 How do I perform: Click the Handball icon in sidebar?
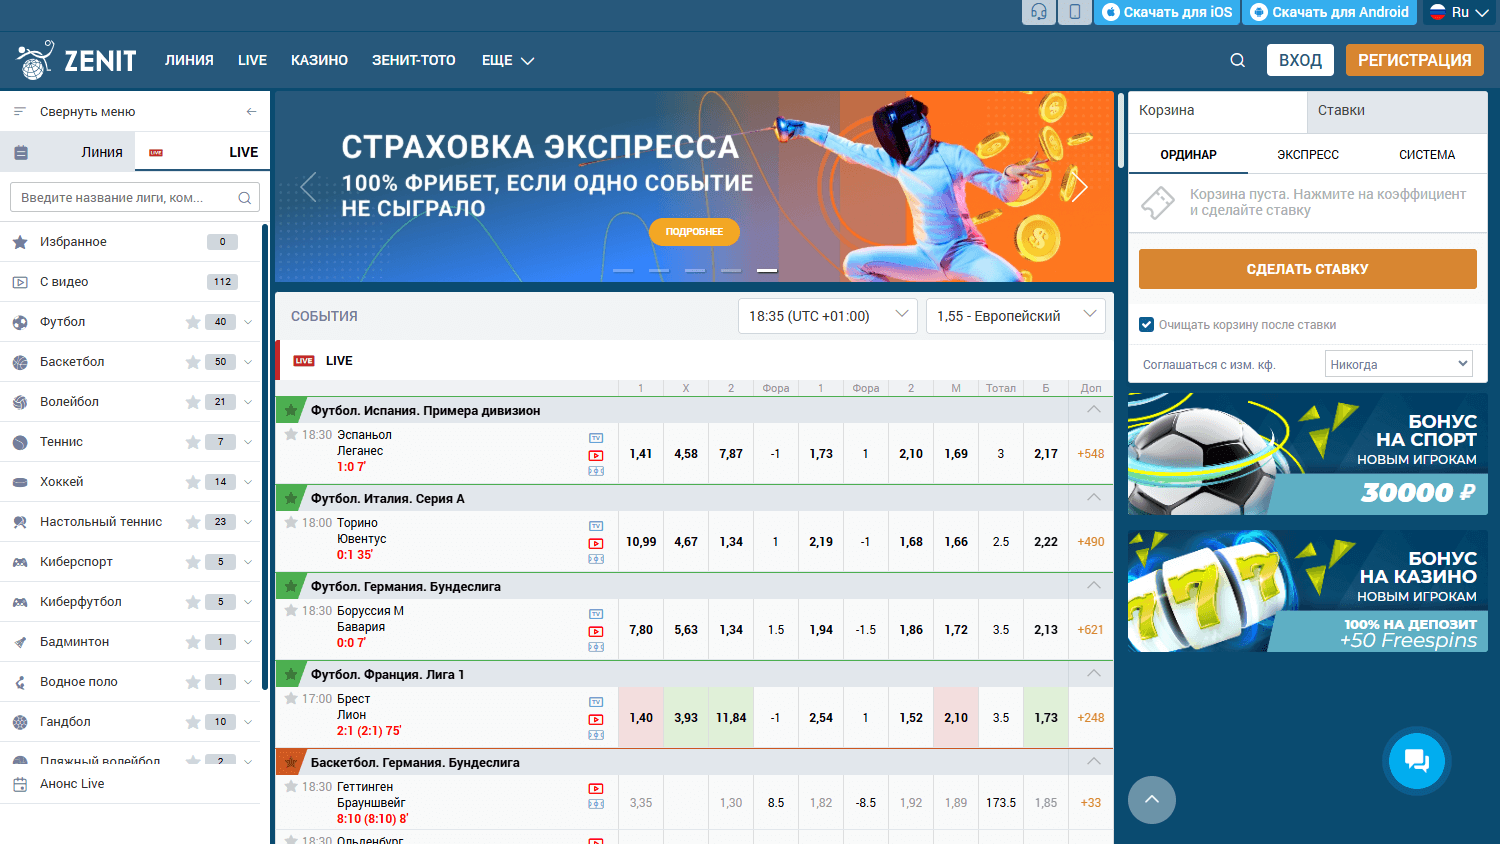20,722
